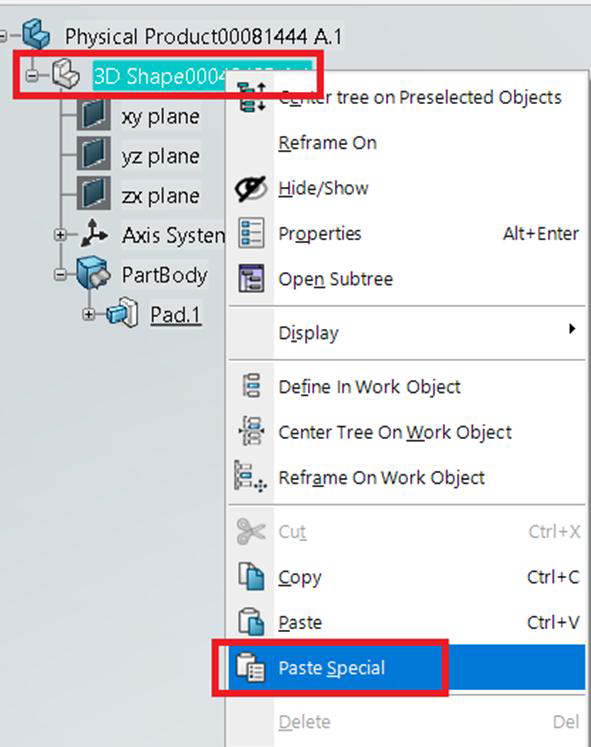Toggle Hide/Show with the eye icon

coord(251,189)
